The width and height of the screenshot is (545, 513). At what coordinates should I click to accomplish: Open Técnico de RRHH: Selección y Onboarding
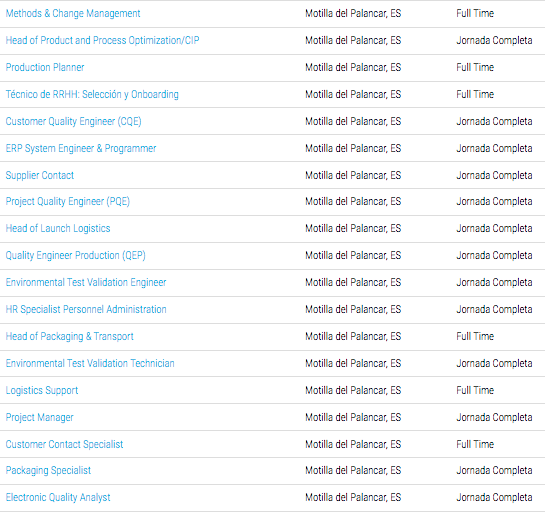(x=92, y=95)
